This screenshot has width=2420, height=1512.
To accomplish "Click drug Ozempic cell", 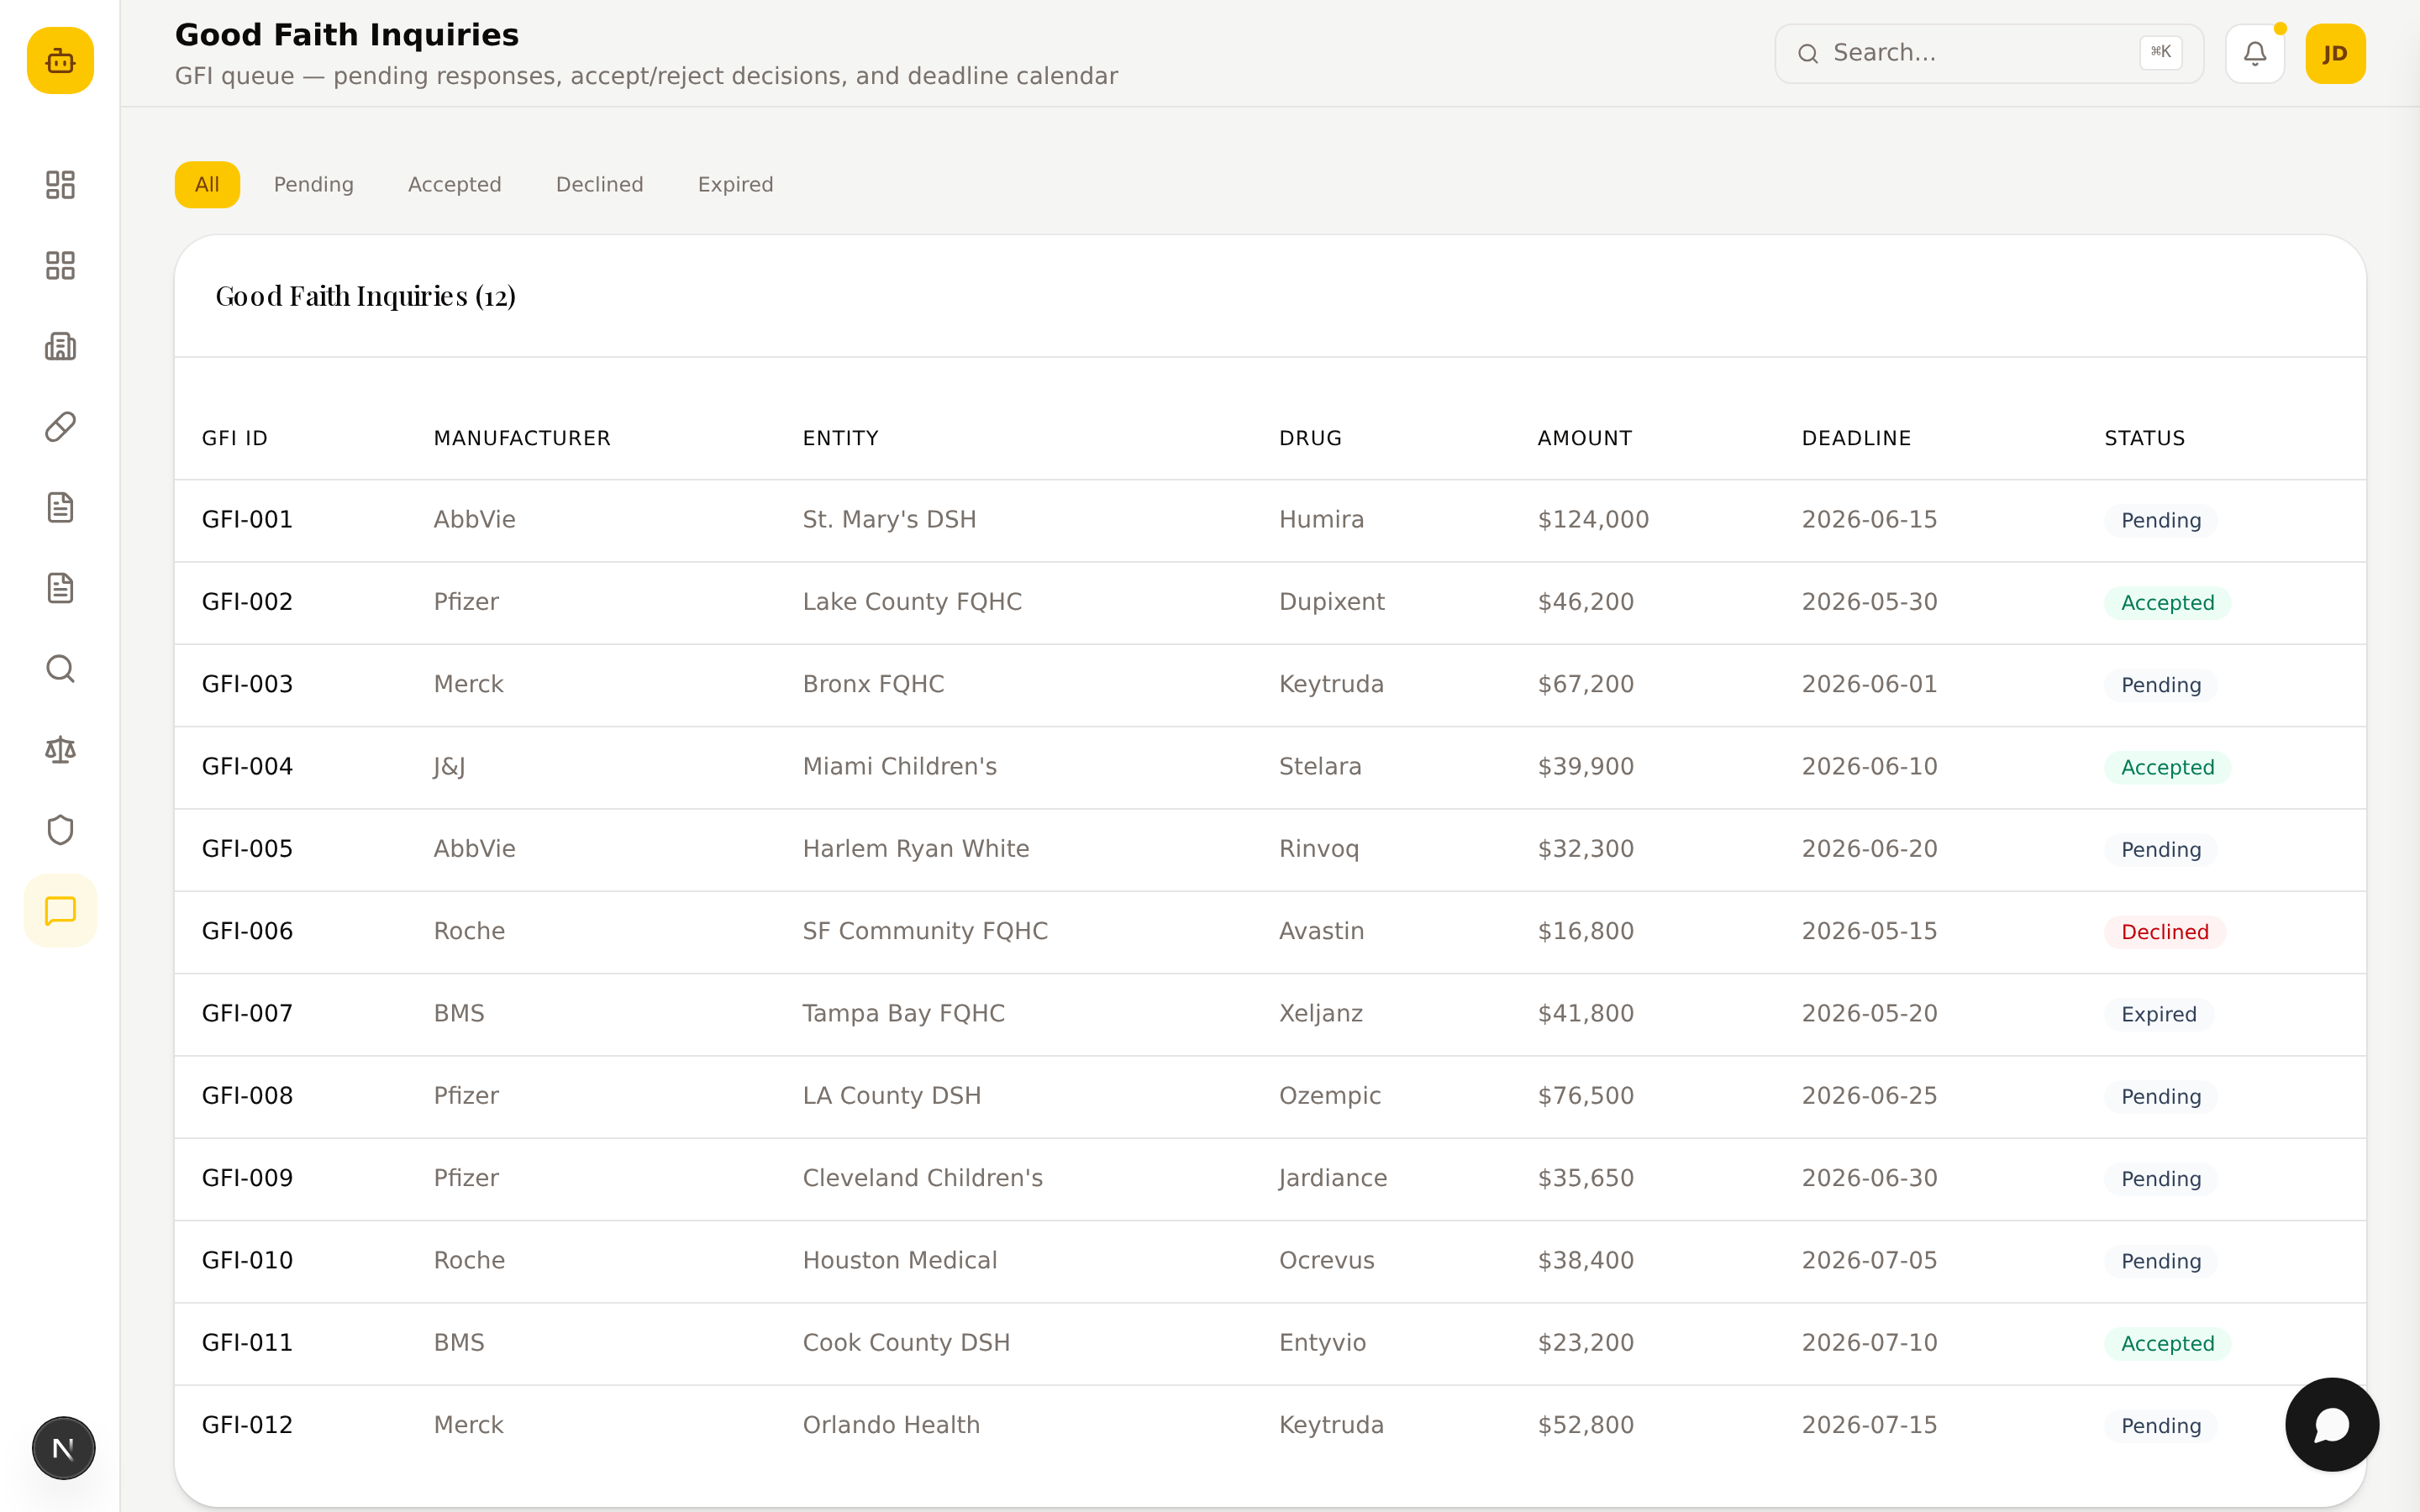I will (1330, 1096).
